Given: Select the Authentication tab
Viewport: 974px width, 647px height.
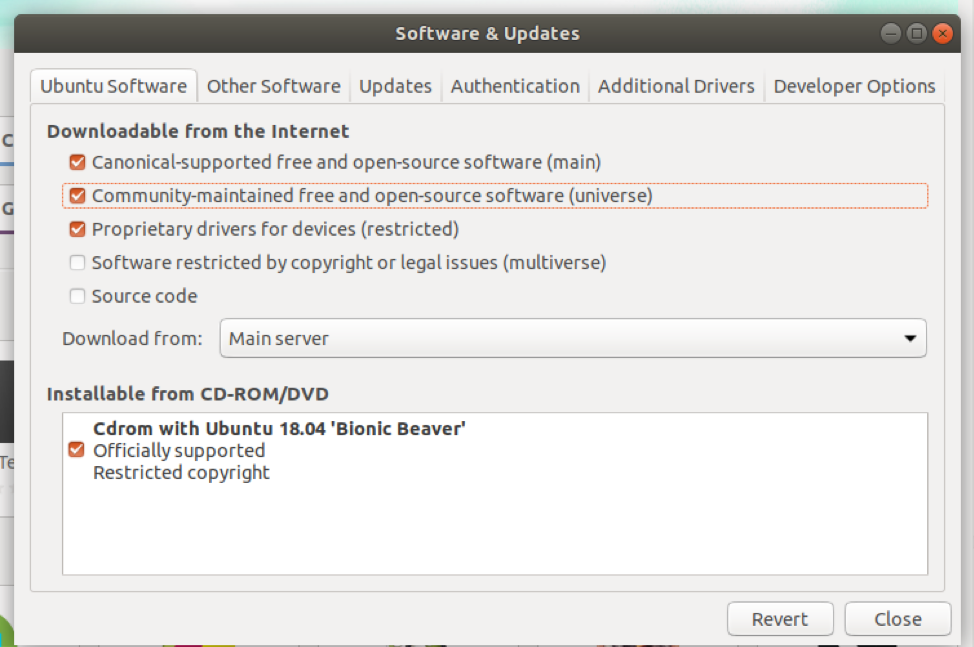Looking at the screenshot, I should tap(515, 86).
